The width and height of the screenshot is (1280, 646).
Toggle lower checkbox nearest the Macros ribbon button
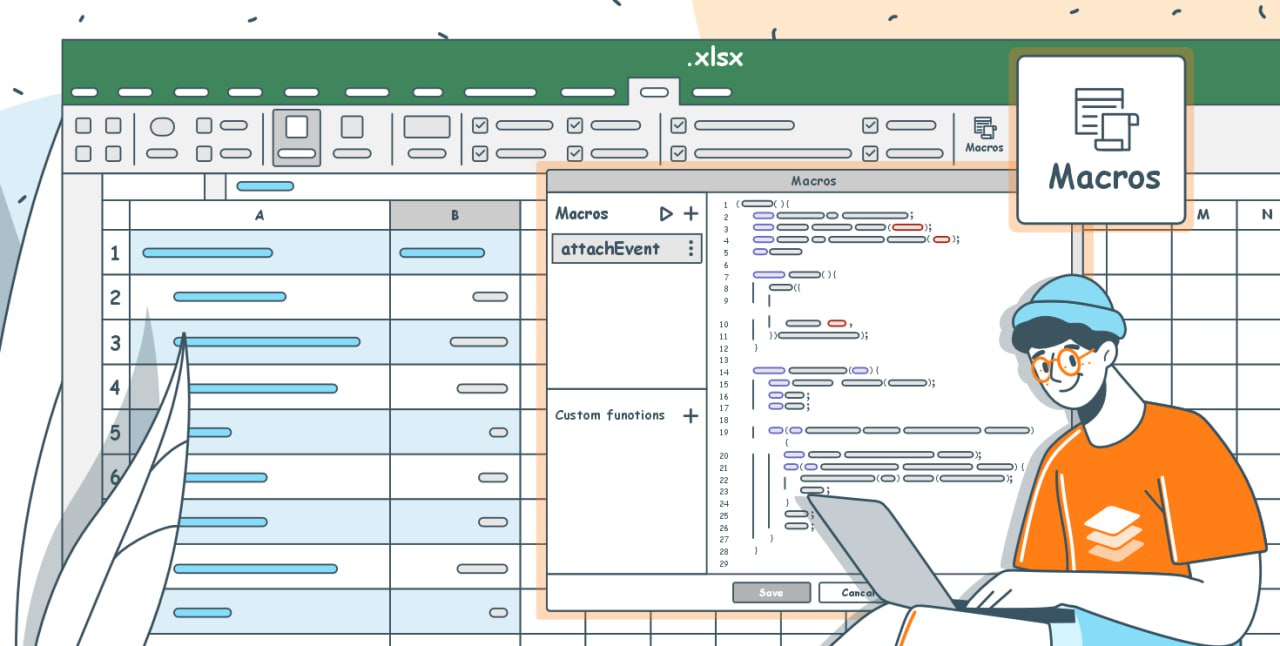pos(870,153)
